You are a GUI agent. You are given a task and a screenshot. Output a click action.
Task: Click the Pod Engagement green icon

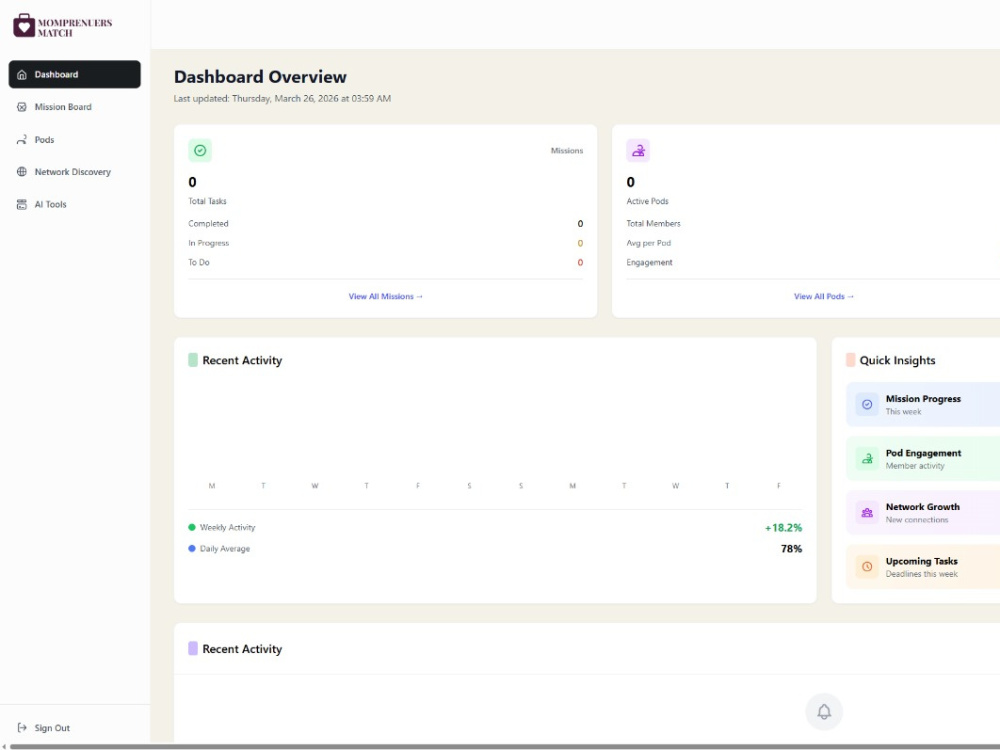pos(867,459)
